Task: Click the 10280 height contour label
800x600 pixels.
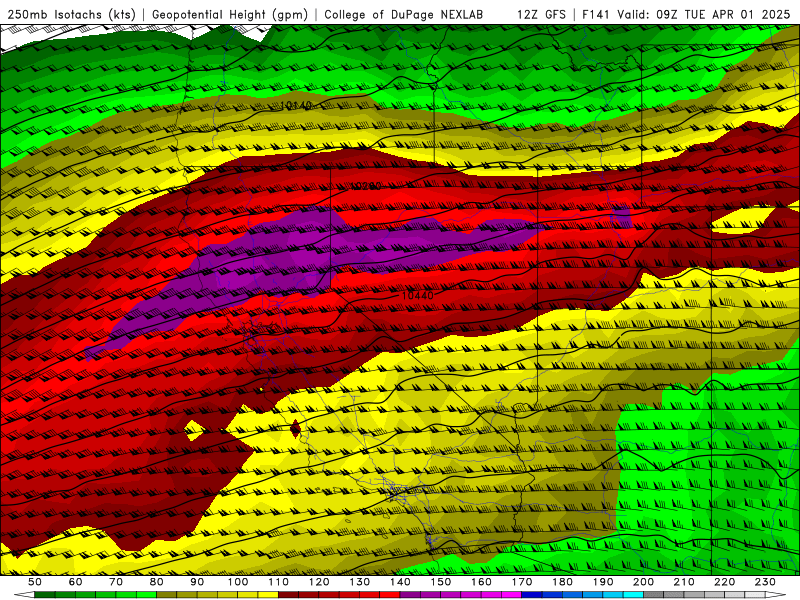Action: coord(366,186)
